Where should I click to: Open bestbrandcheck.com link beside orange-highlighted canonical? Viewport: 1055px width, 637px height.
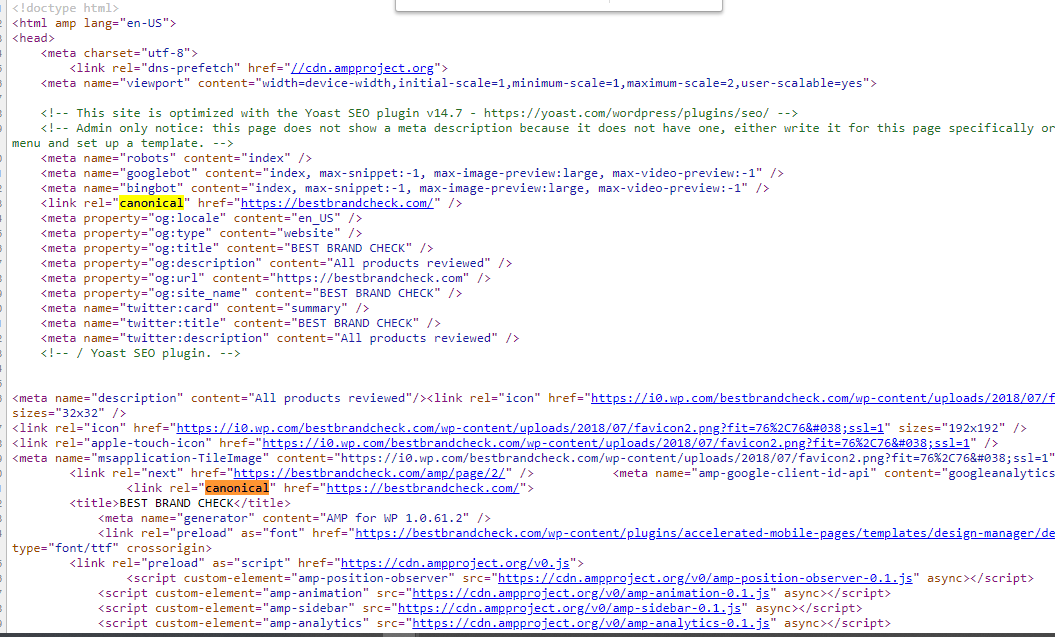tap(423, 488)
